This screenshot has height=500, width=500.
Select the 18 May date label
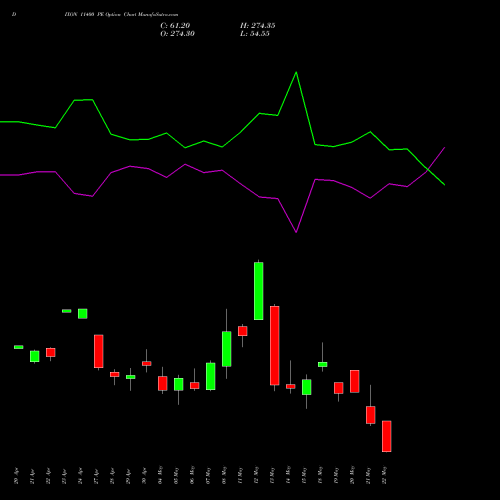tap(321, 475)
